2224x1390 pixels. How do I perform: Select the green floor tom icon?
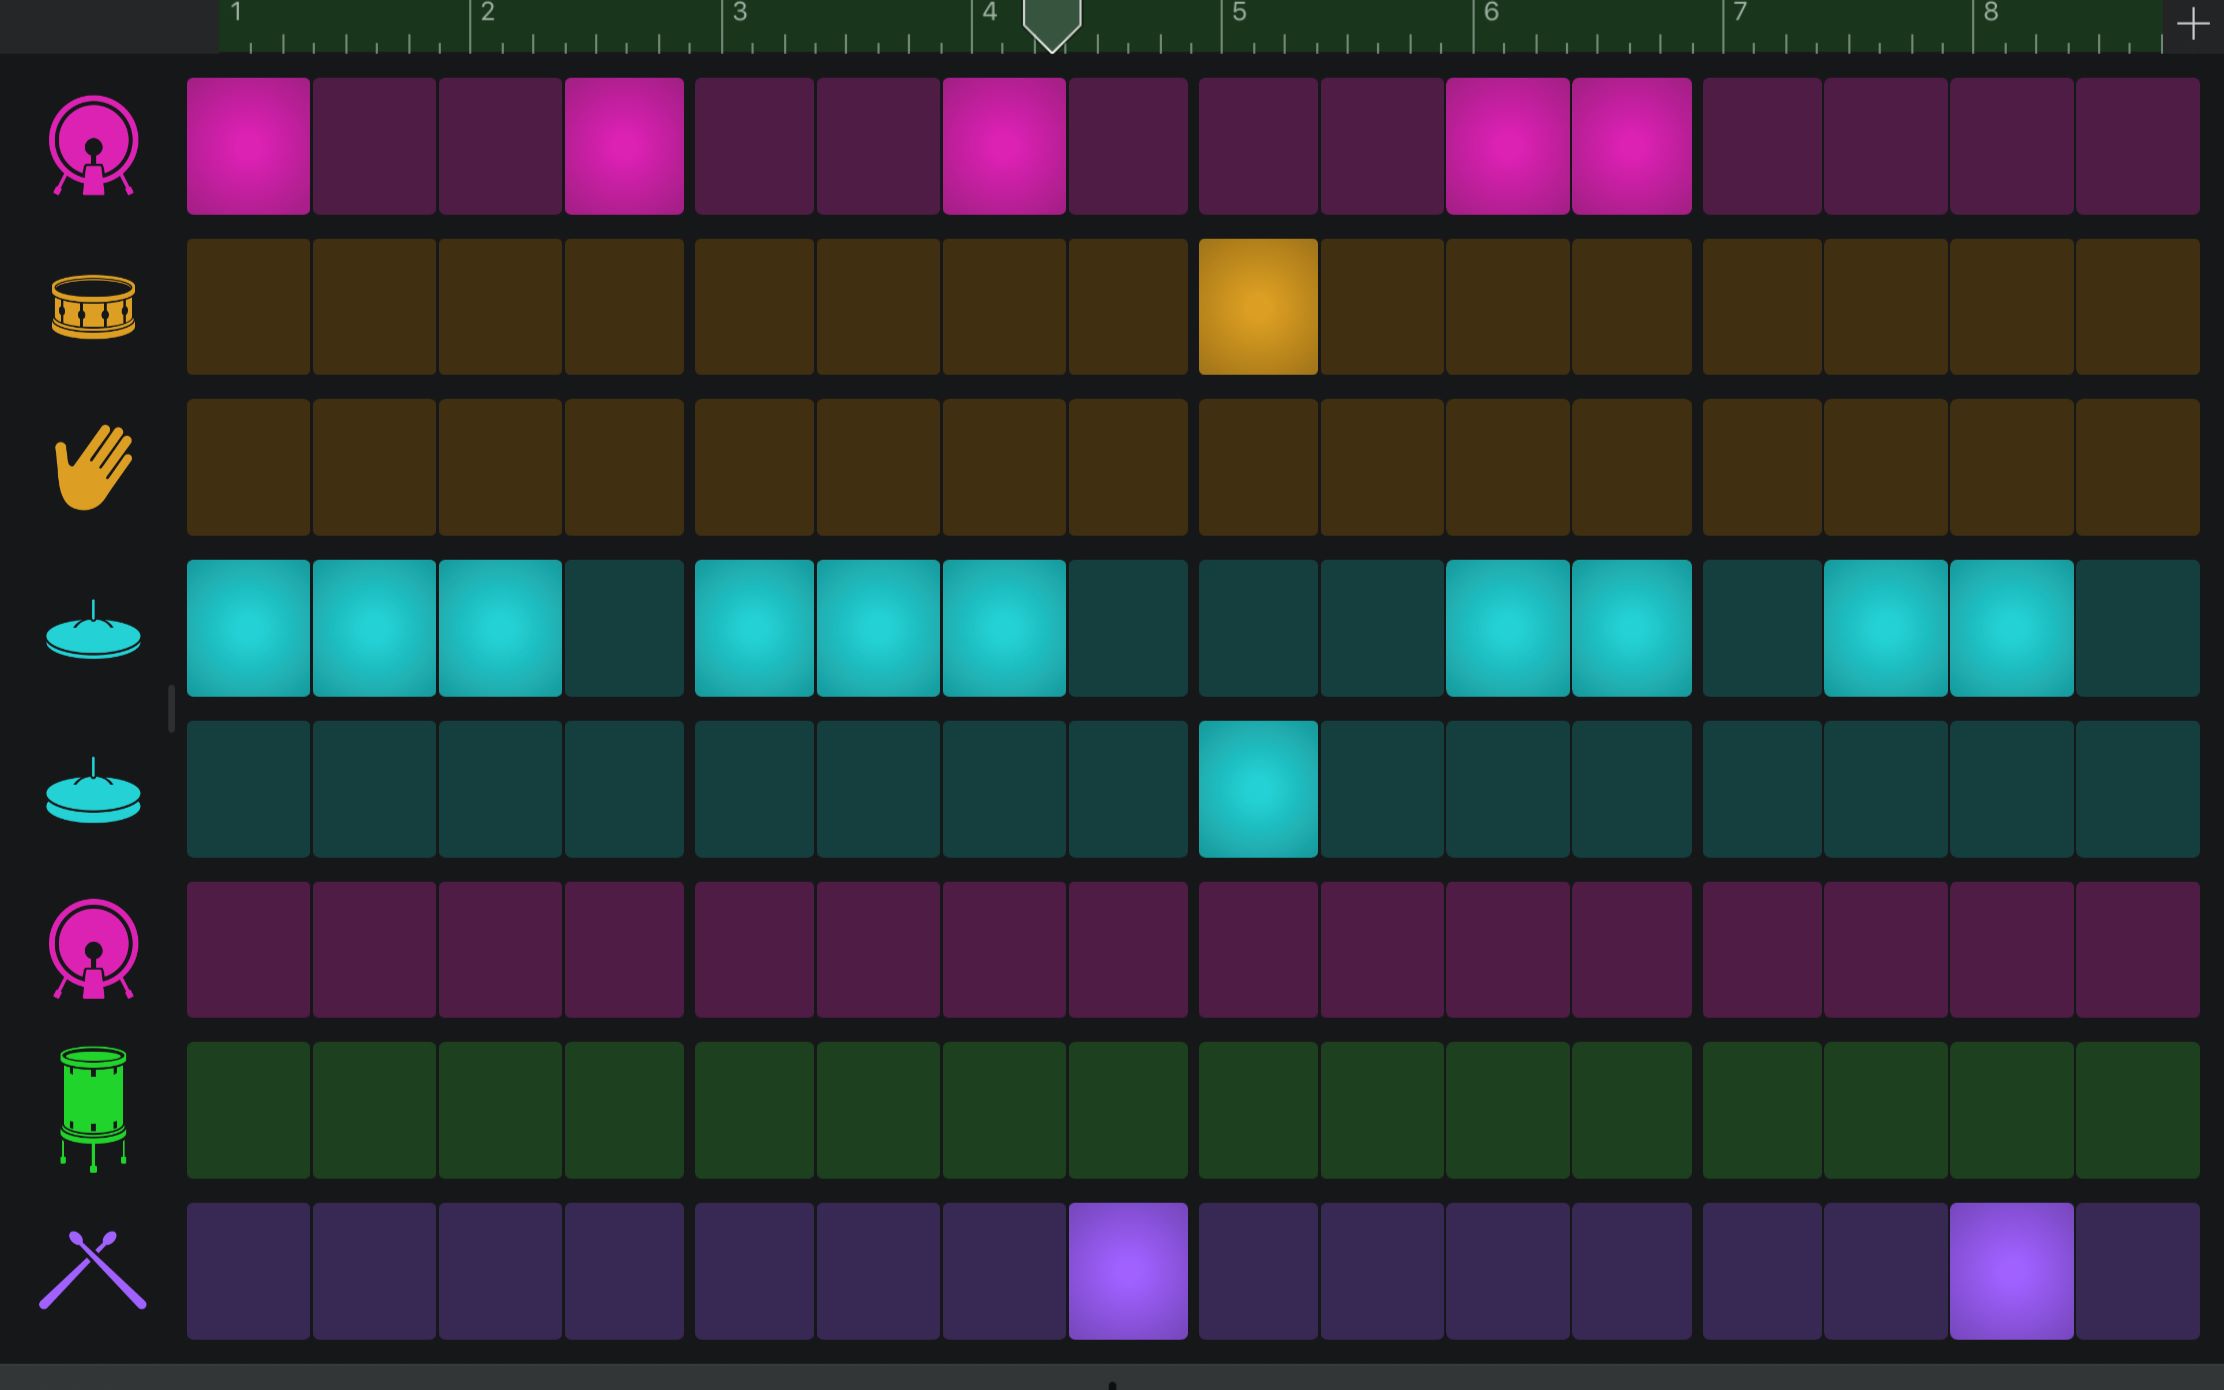pyautogui.click(x=93, y=1109)
